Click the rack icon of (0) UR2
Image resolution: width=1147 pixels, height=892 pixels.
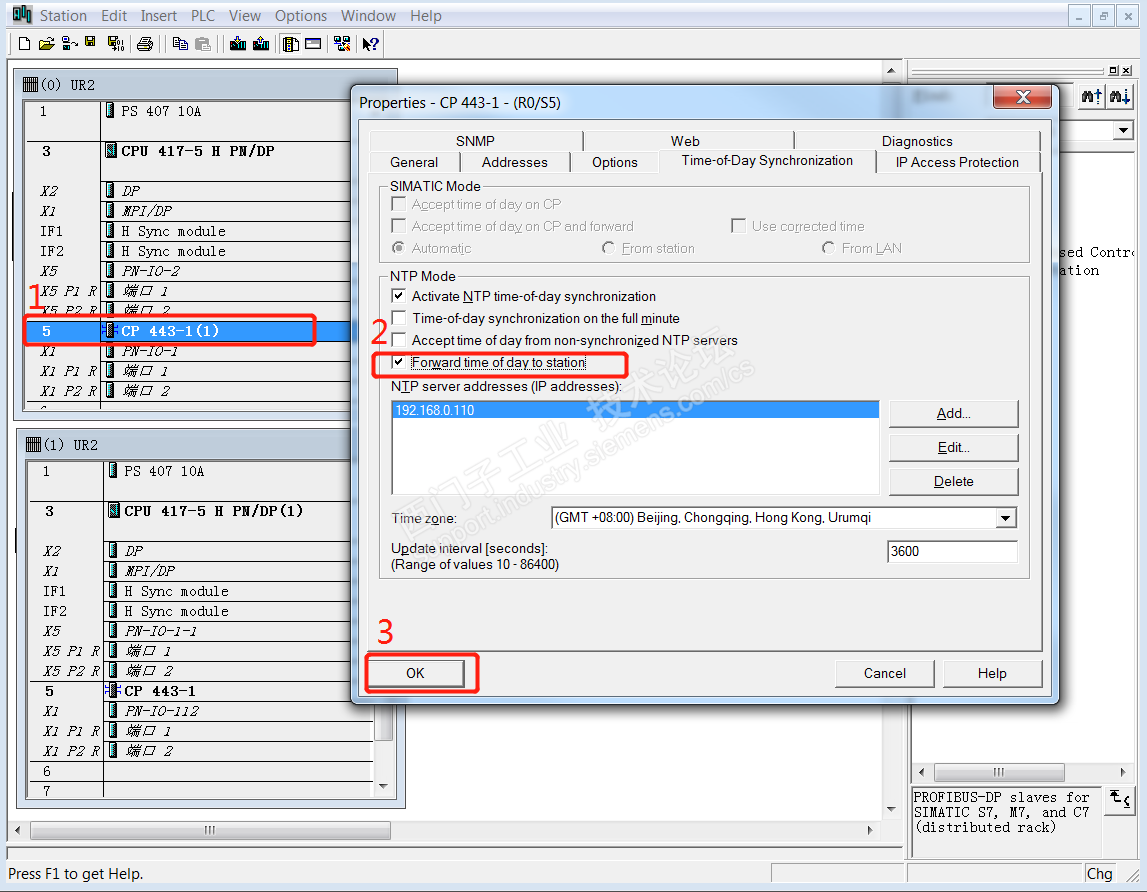point(30,85)
